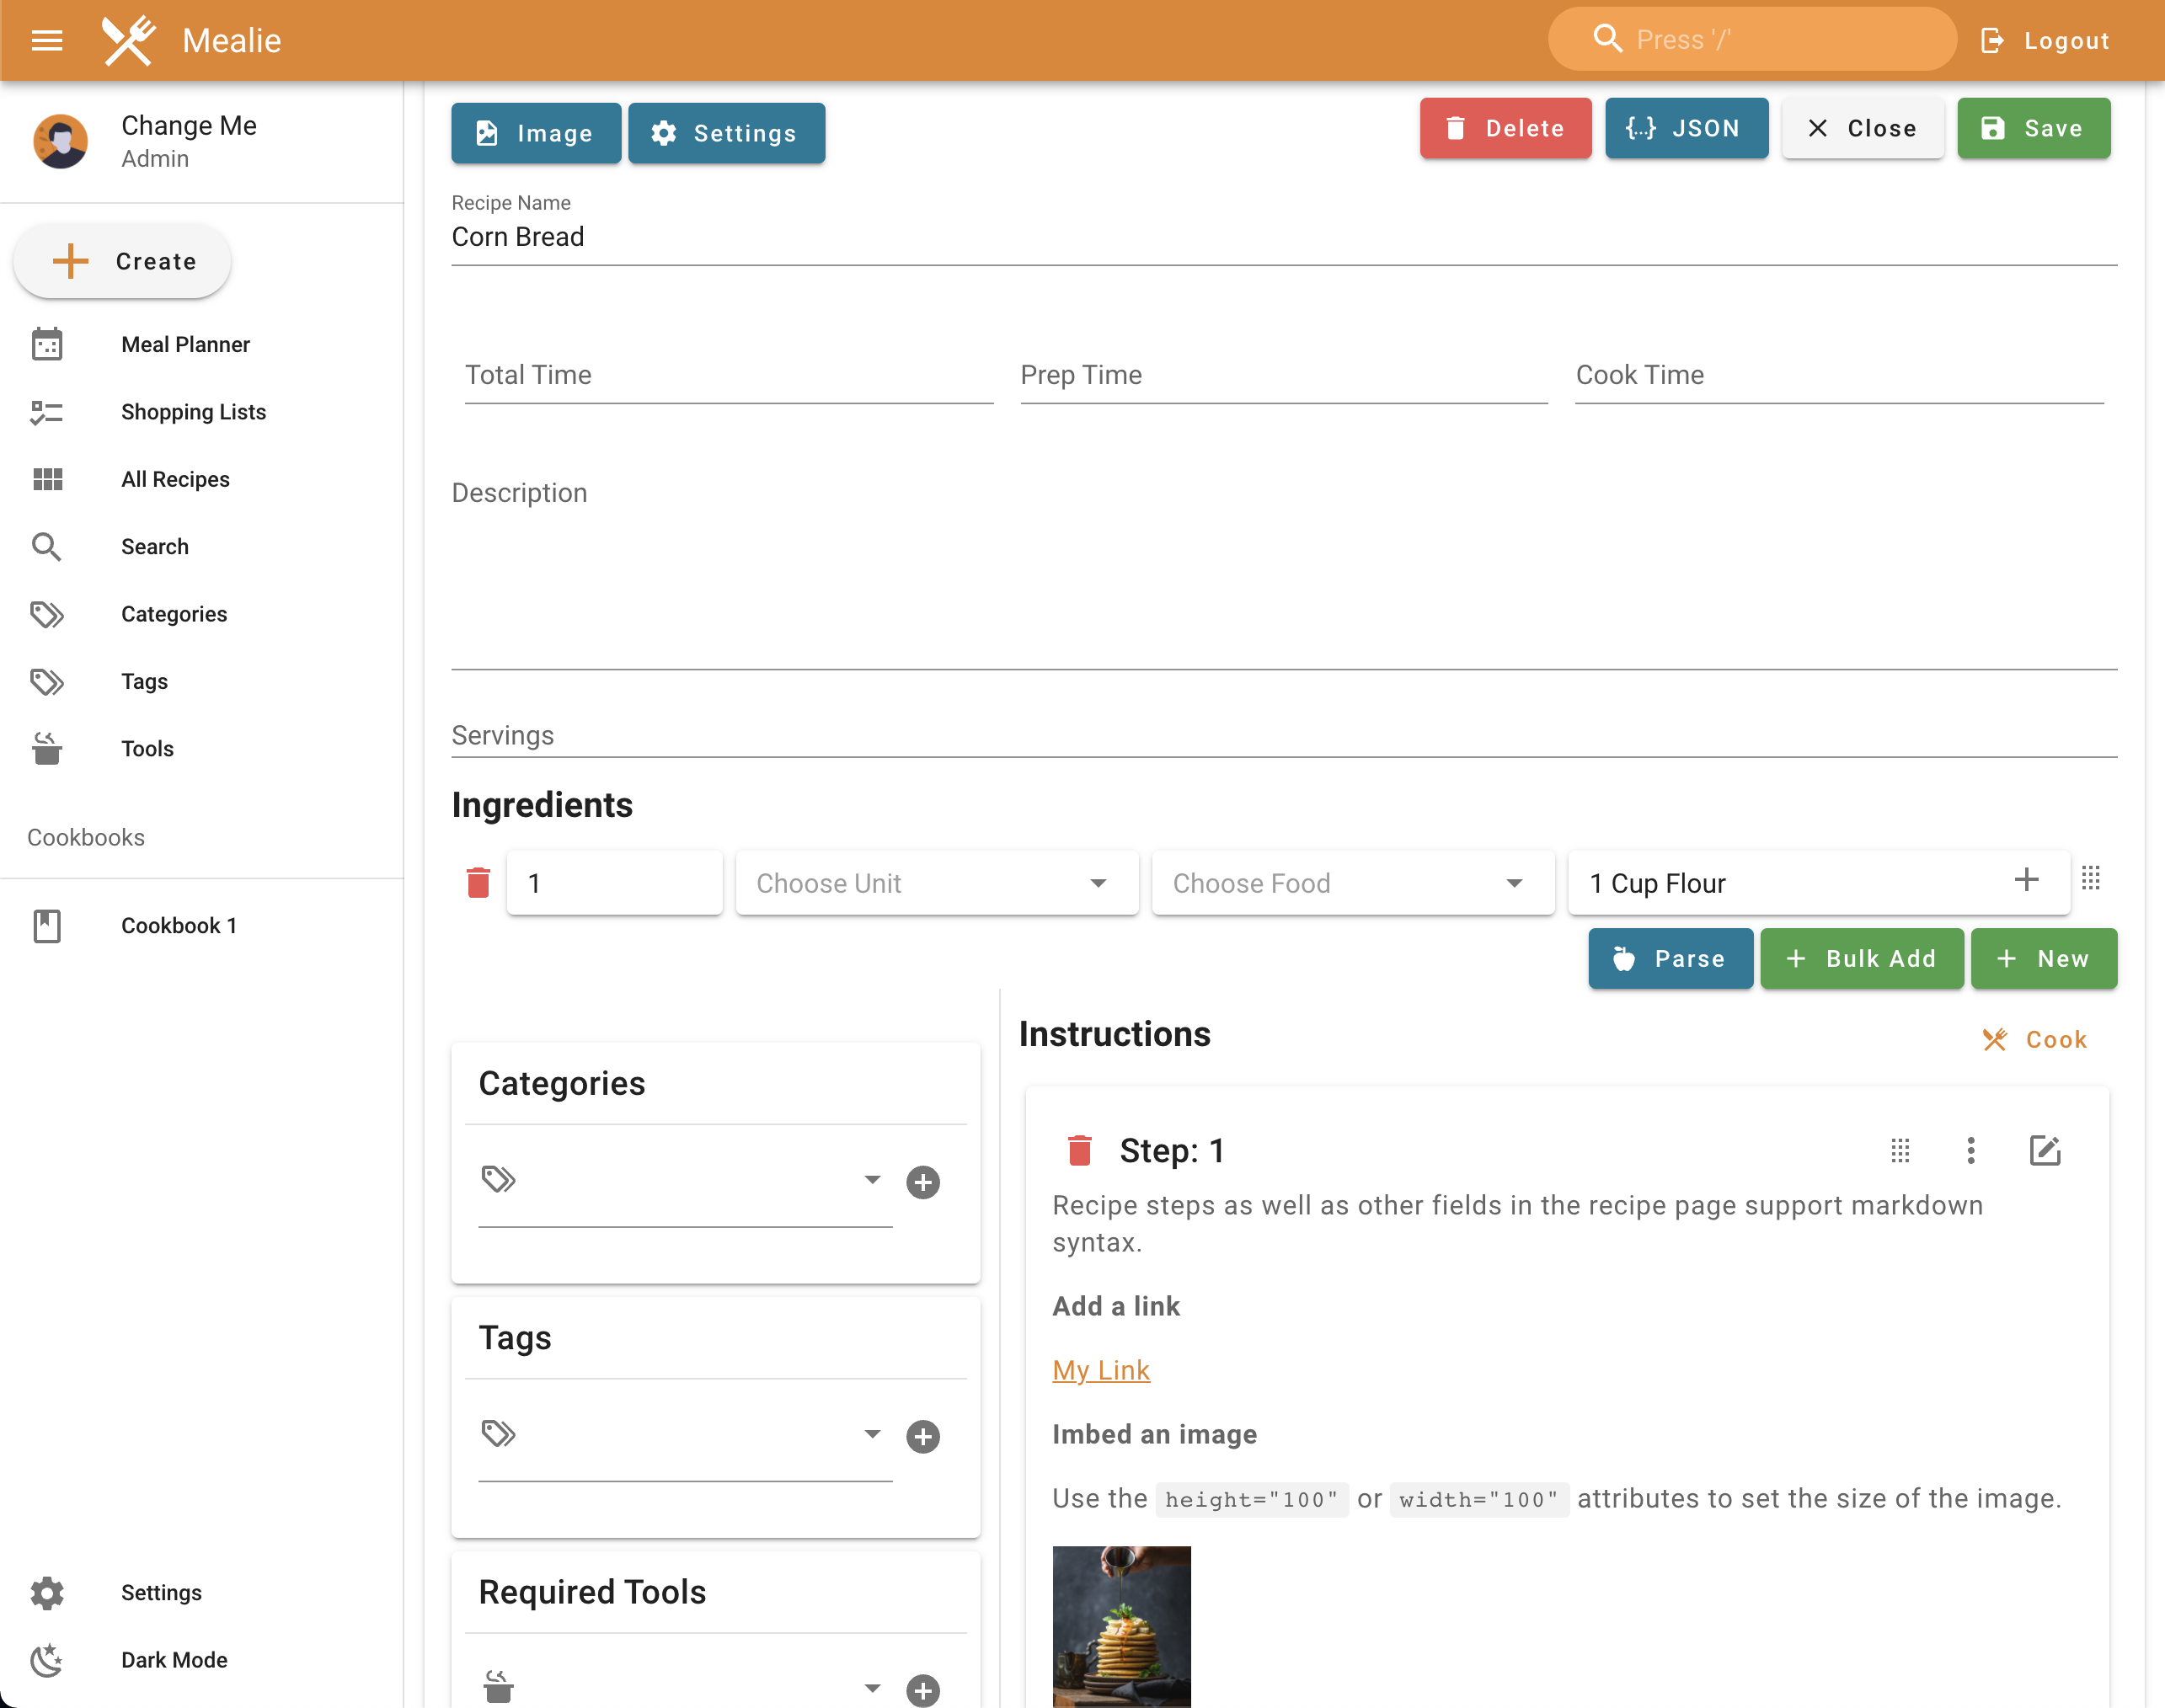
Task: Delete Step 1 using trash icon
Action: [1079, 1150]
